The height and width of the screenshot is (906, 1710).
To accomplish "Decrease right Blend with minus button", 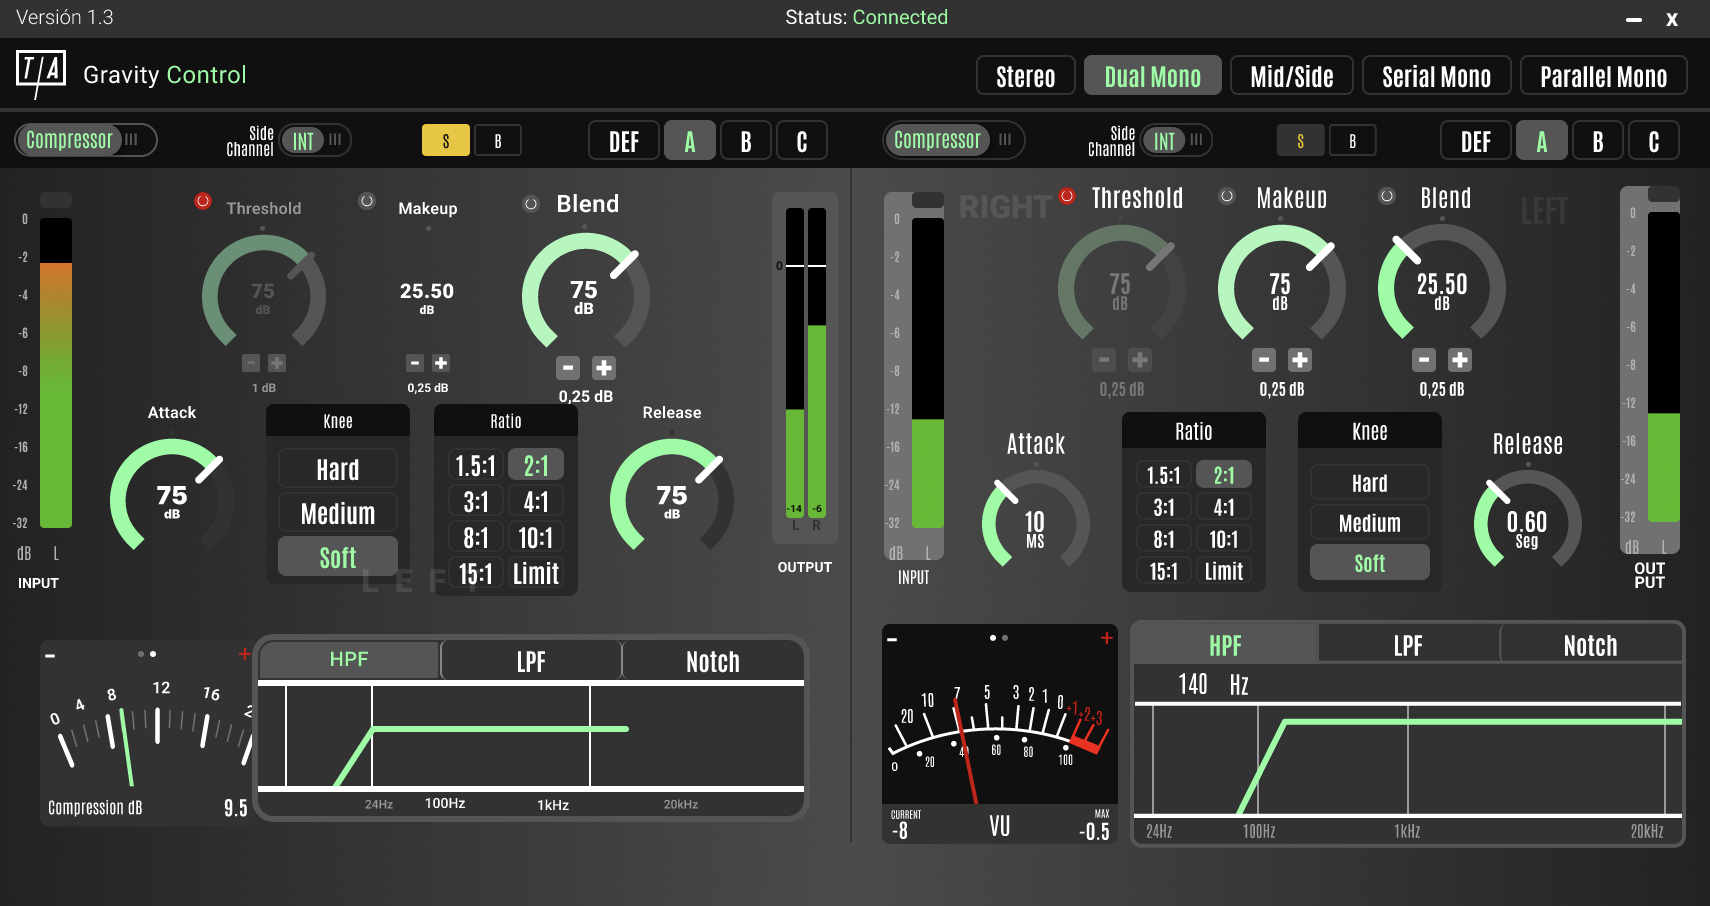I will [x=1424, y=360].
